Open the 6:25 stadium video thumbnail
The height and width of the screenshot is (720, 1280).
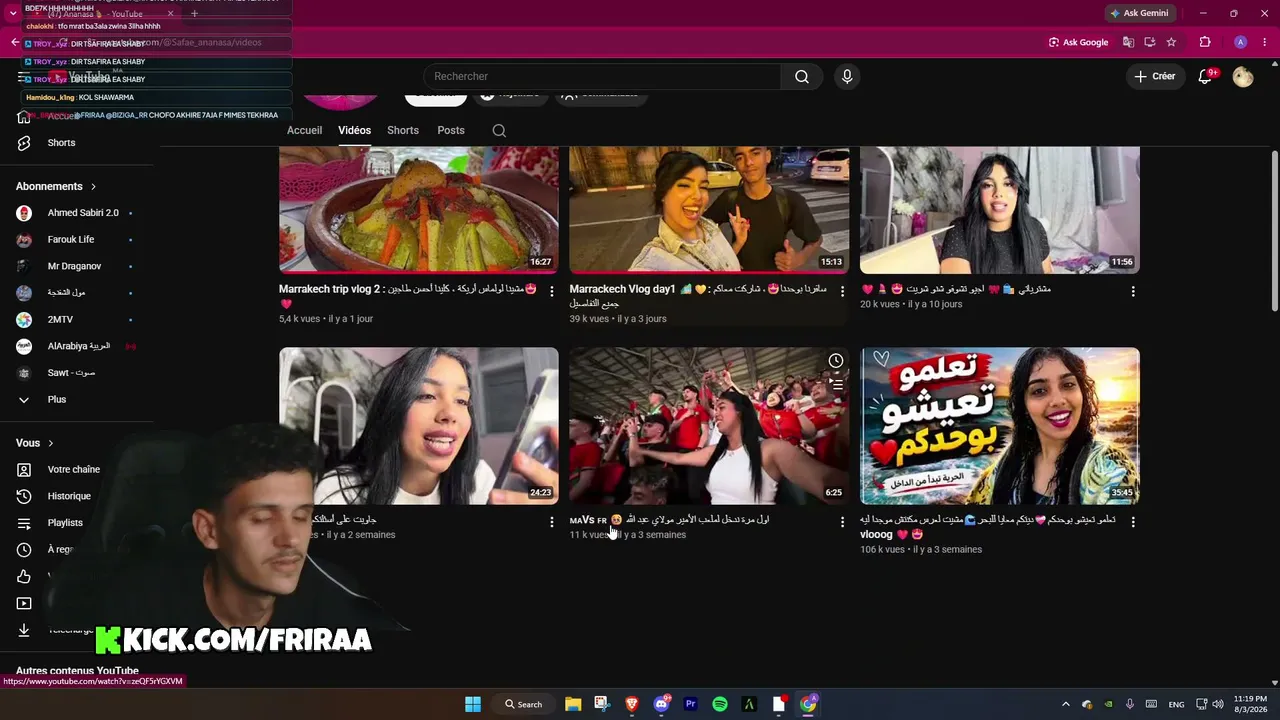tap(709, 426)
